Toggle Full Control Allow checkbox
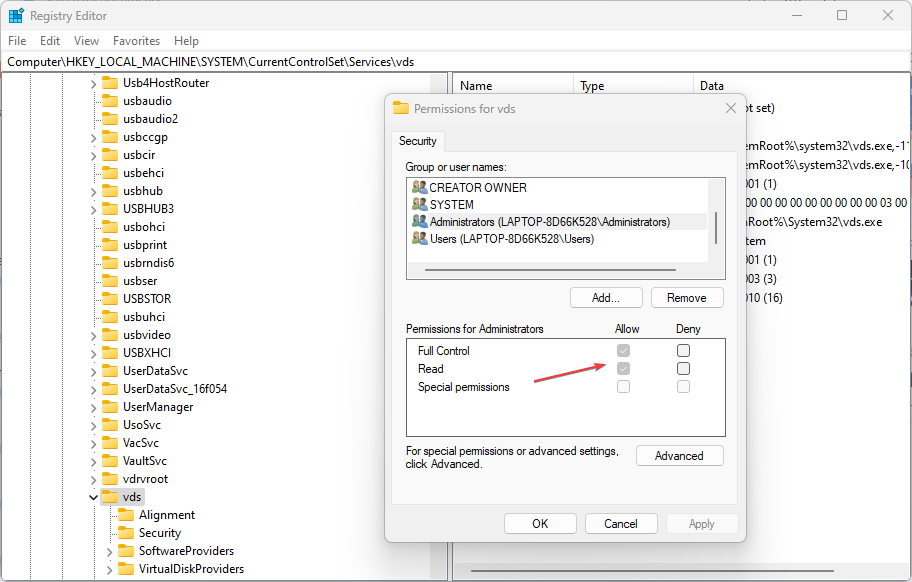 [624, 351]
